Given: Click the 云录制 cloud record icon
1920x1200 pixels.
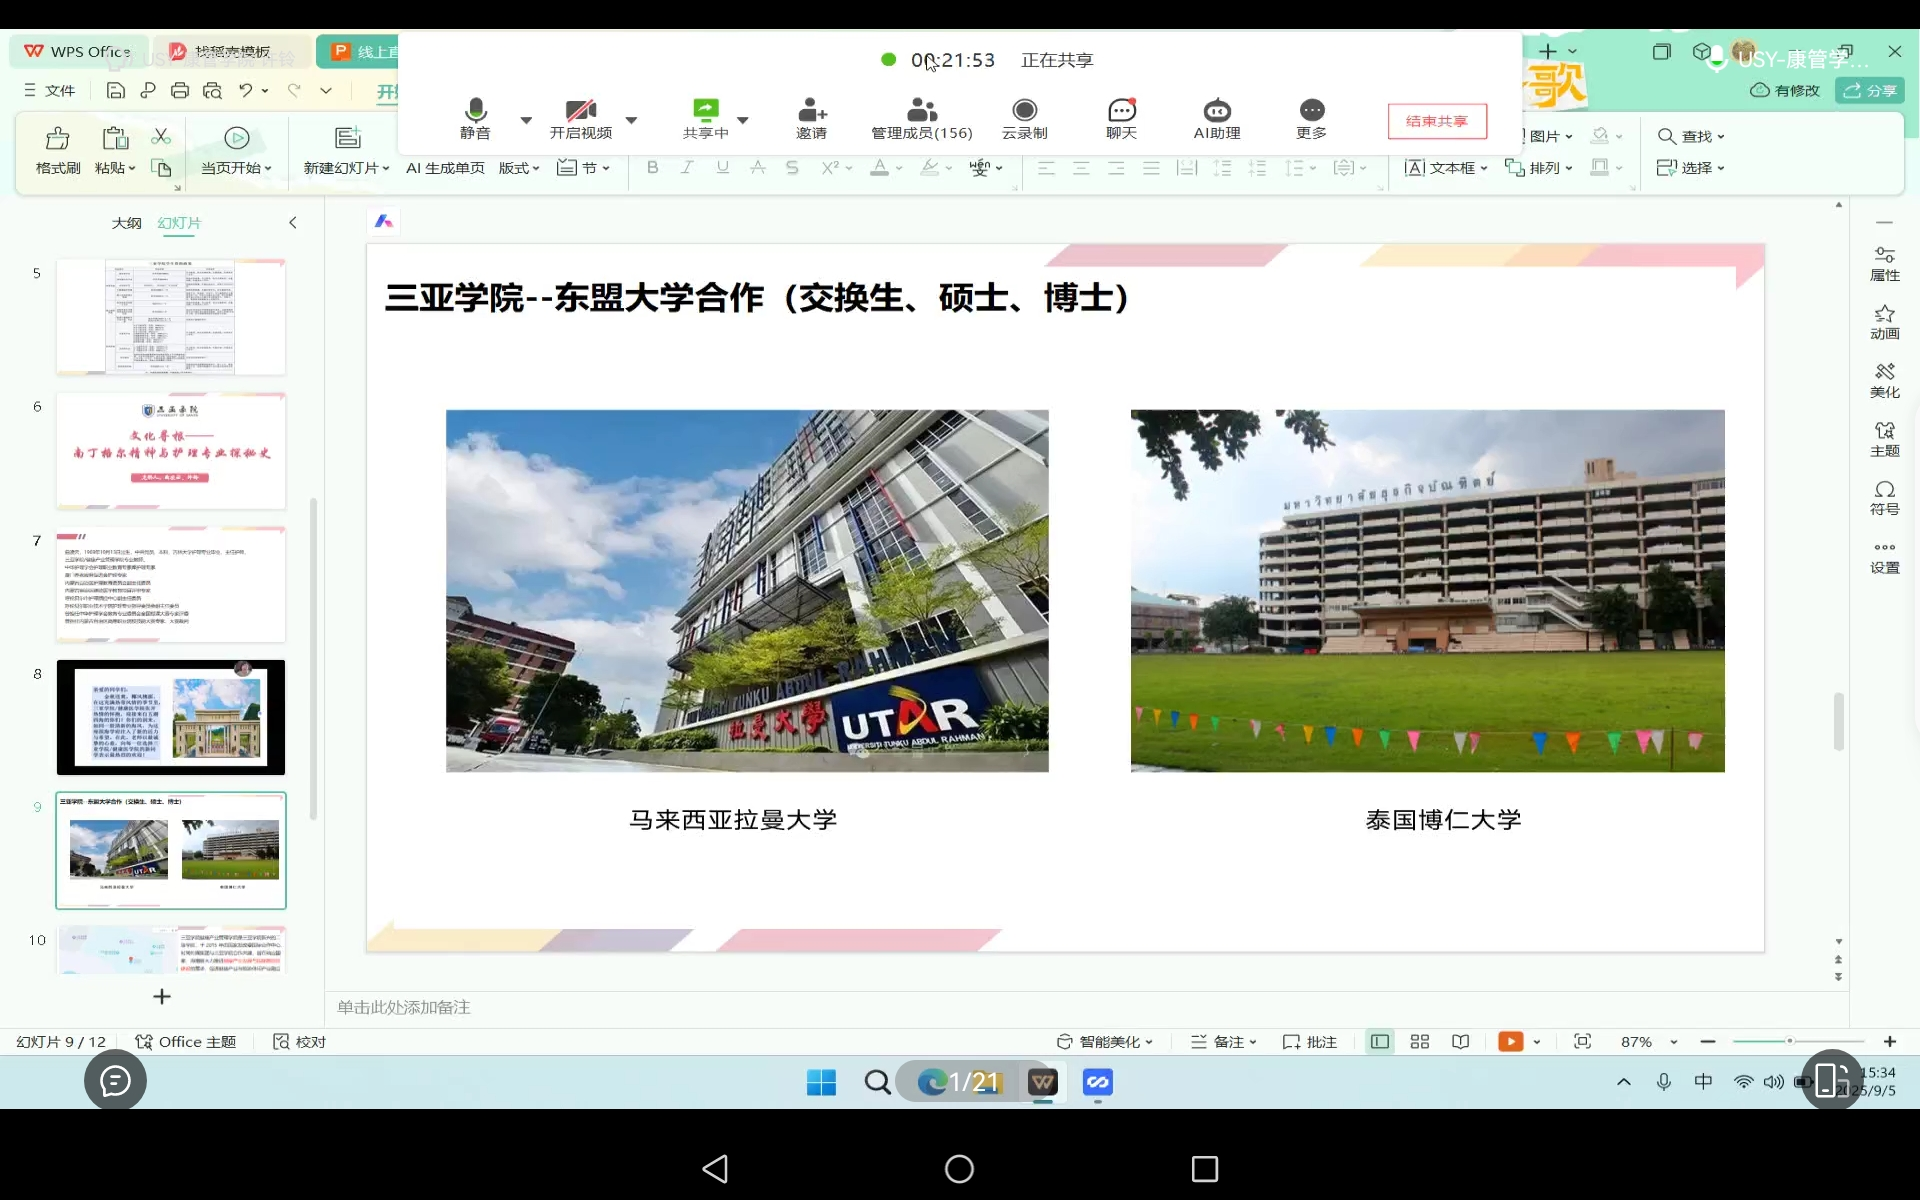Looking at the screenshot, I should click(x=1024, y=110).
